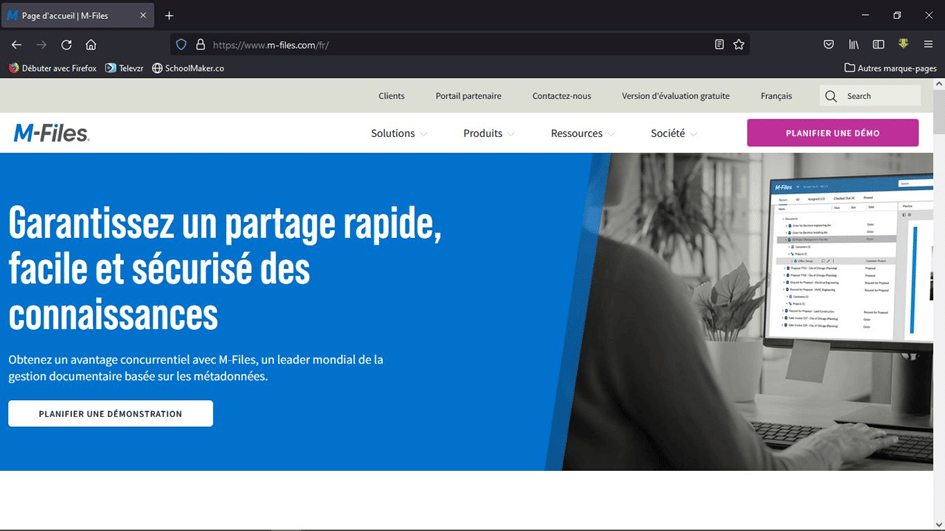
Task: Open the Français language selector
Action: pyautogui.click(x=776, y=96)
